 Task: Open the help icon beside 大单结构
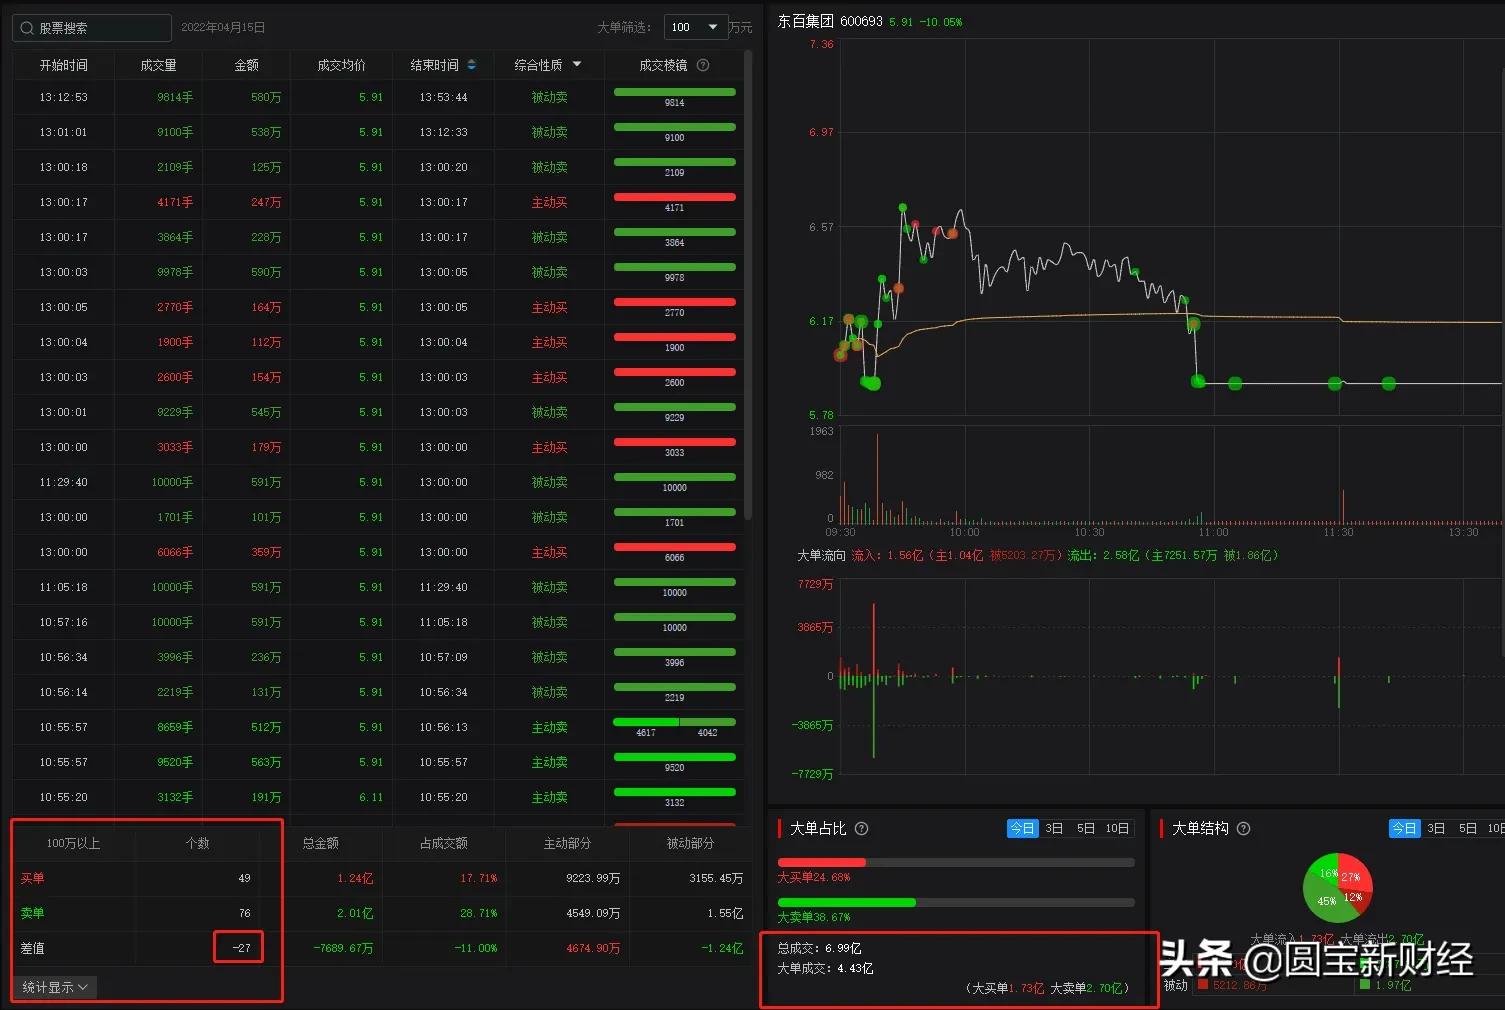tap(1243, 828)
